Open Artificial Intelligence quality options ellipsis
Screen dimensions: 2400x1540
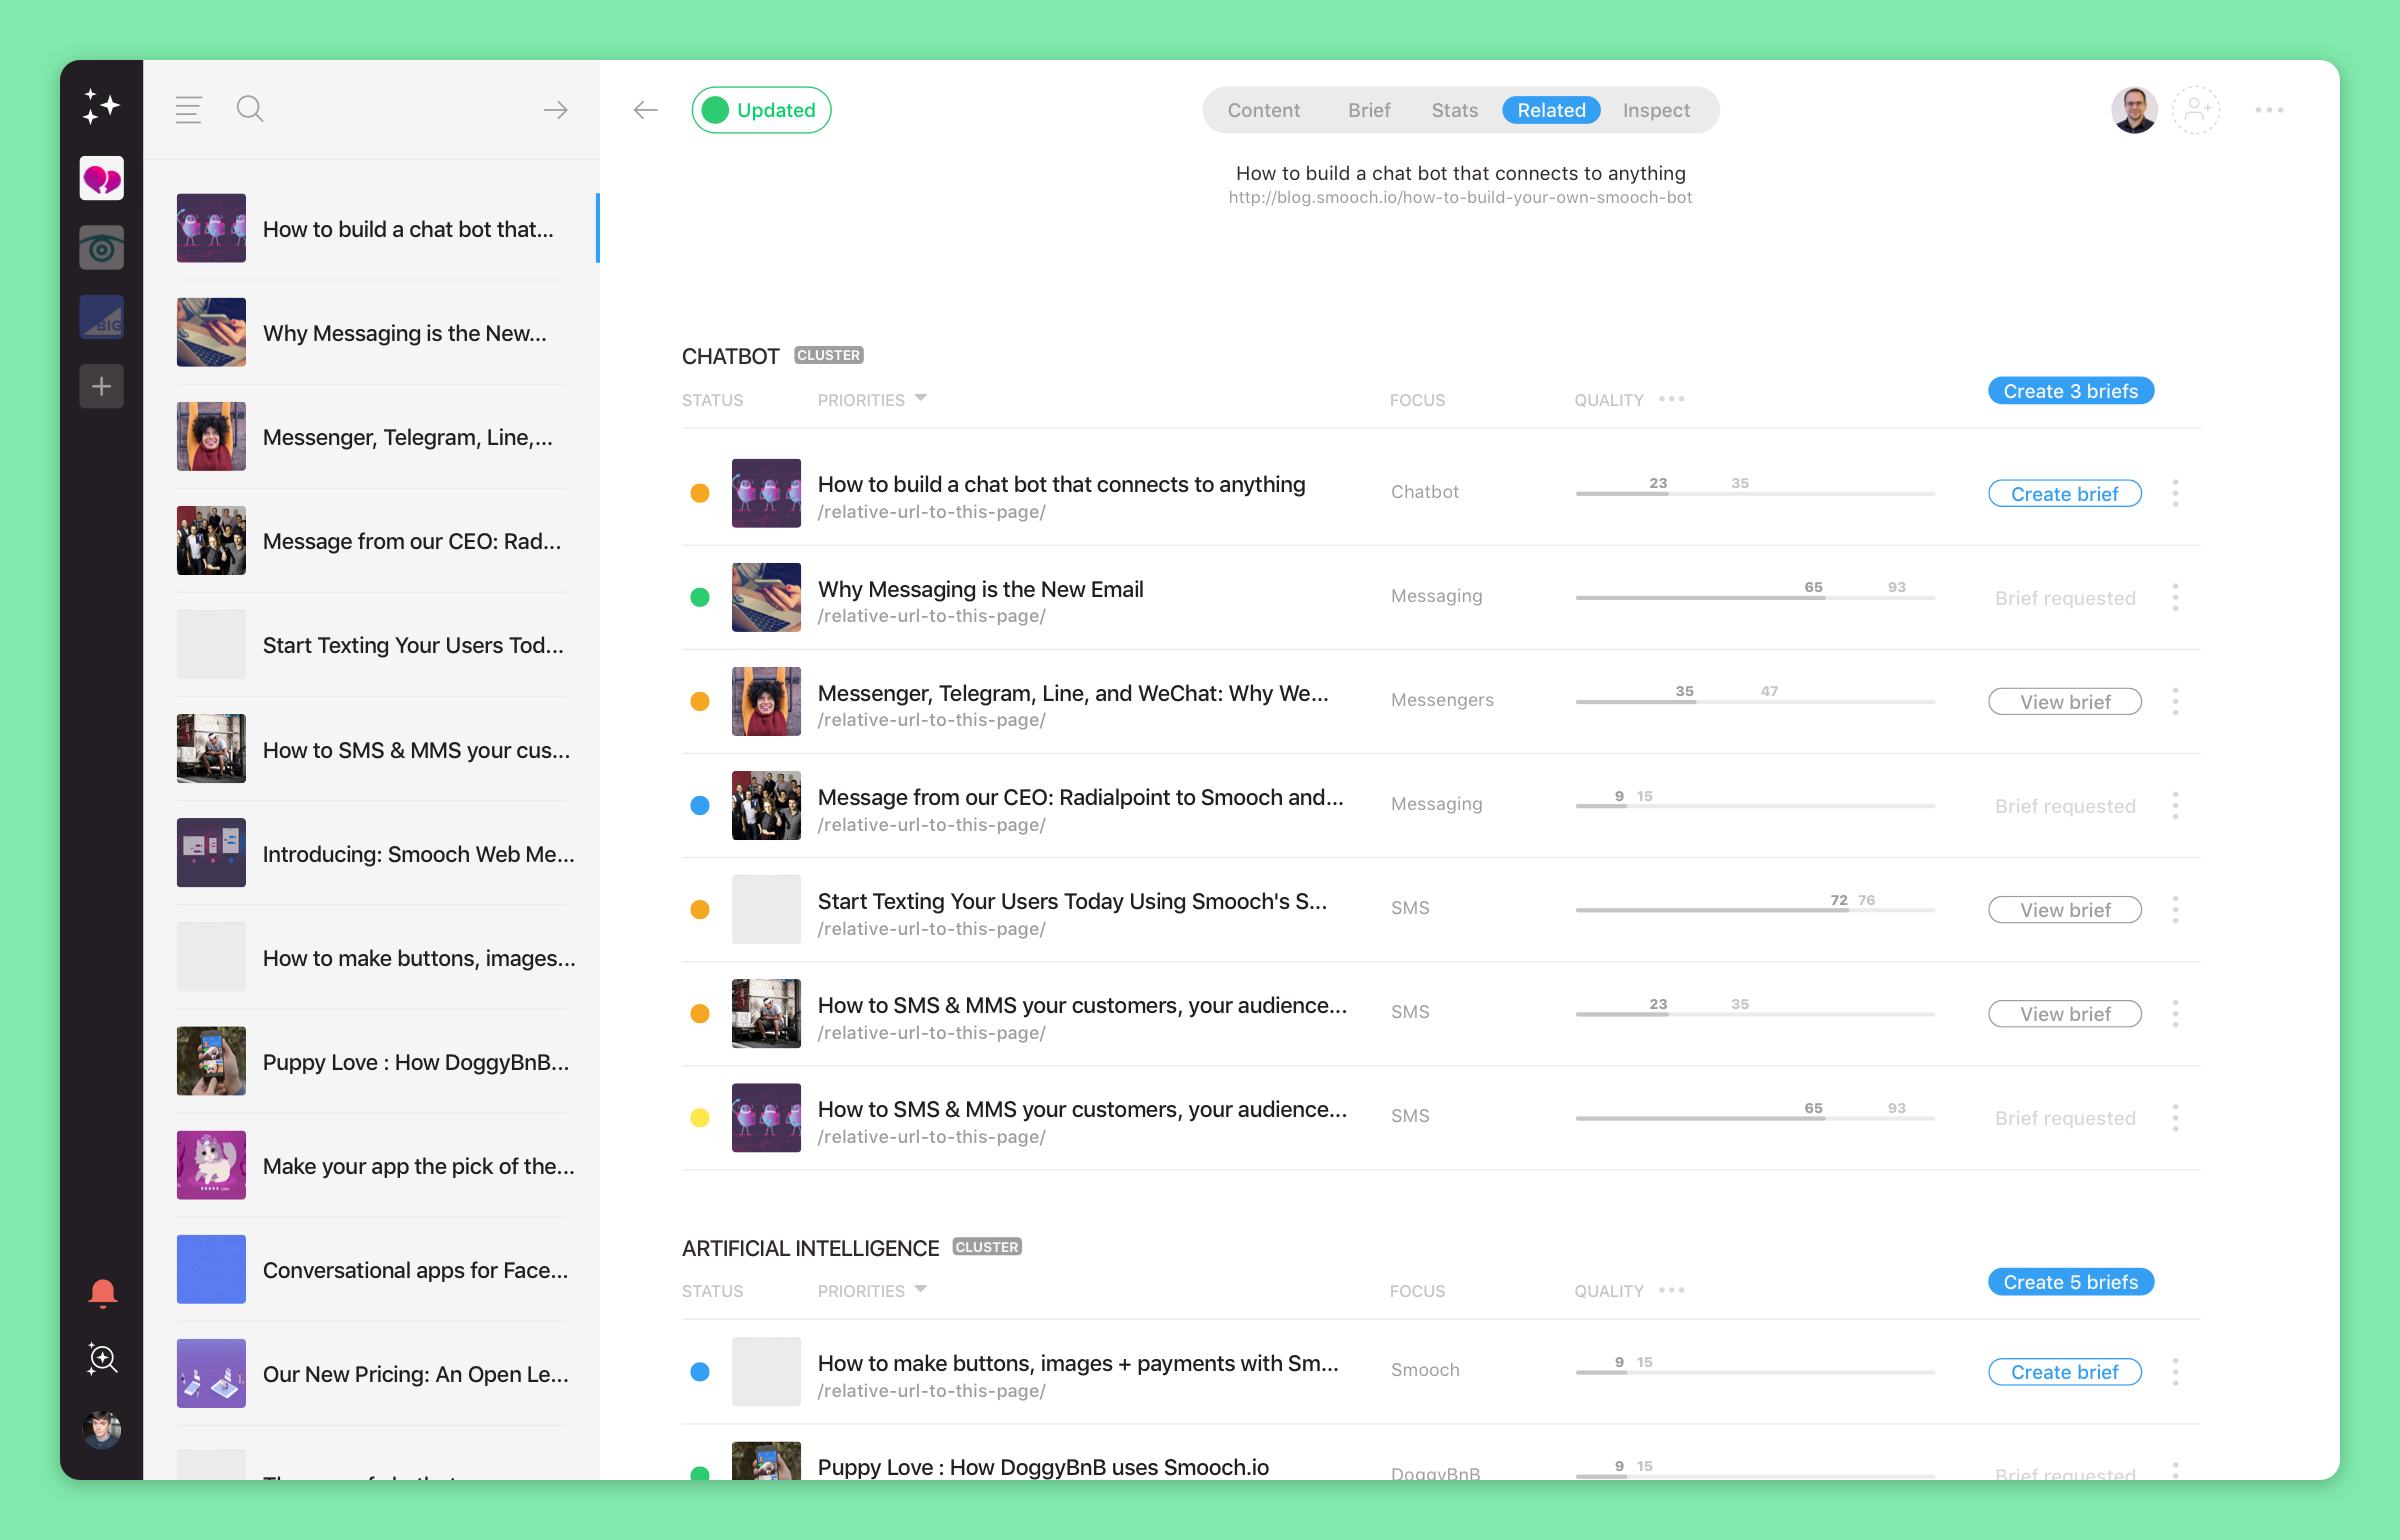pyautogui.click(x=1672, y=1290)
